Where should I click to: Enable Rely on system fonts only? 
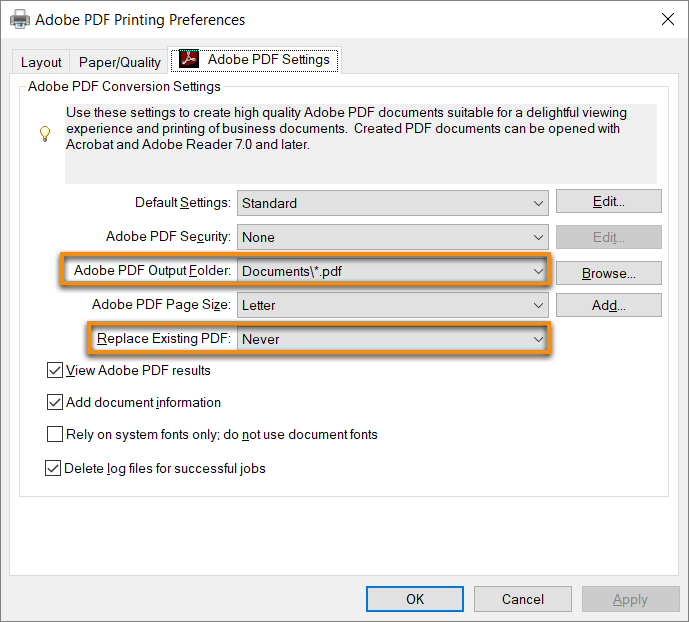(55, 435)
